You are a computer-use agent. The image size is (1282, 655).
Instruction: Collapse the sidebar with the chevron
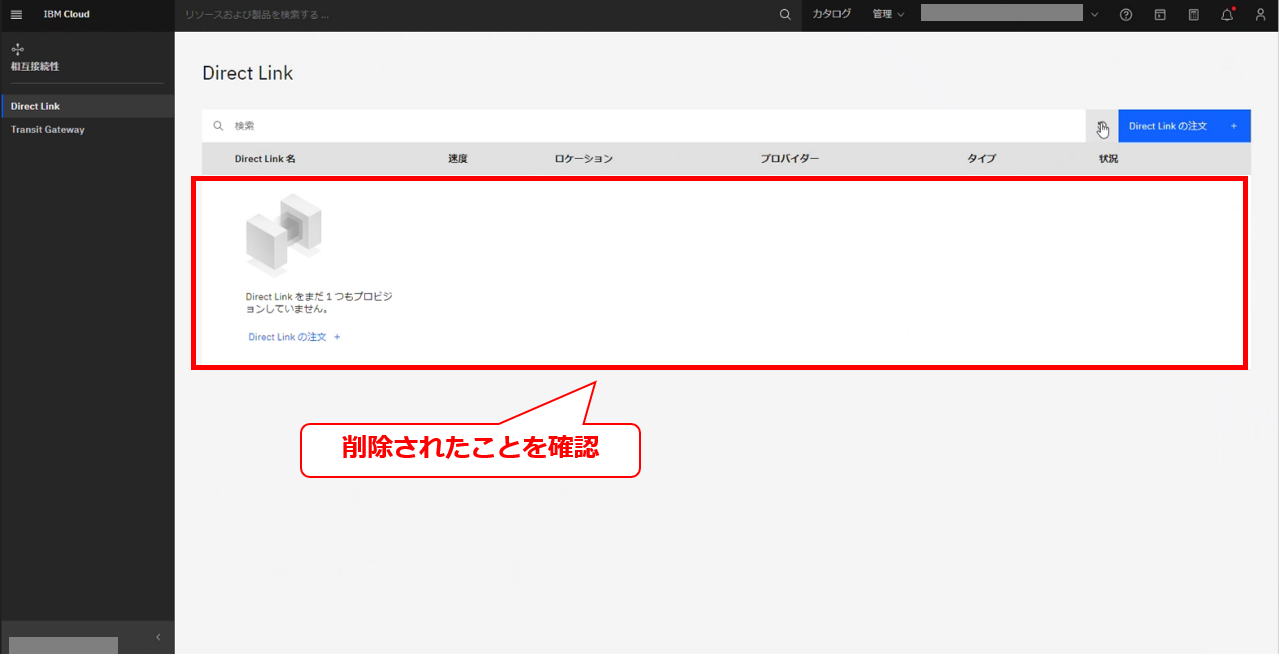158,637
